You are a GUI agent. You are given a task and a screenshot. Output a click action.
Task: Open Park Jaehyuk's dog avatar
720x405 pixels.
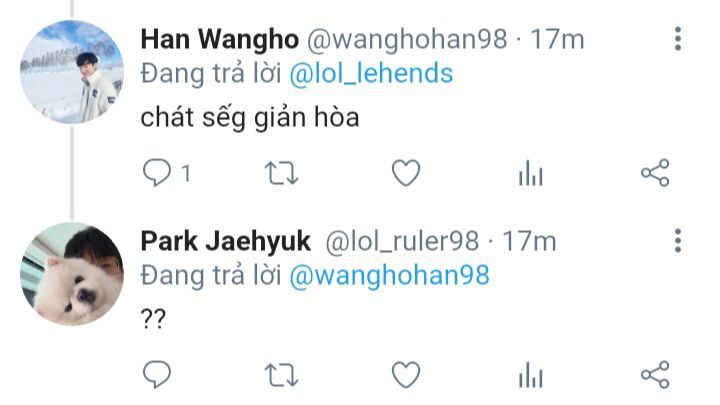(72, 274)
